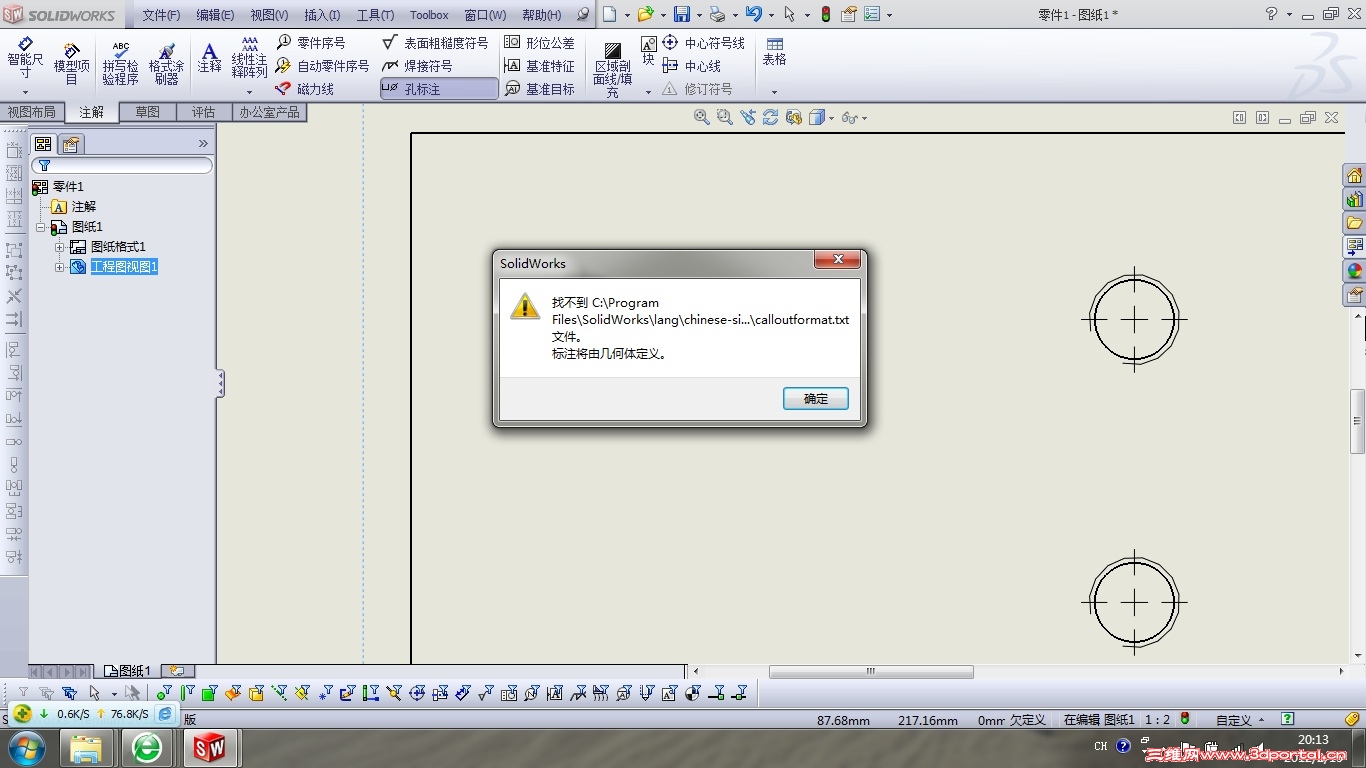Open the 工具(T) menu
Image resolution: width=1366 pixels, height=768 pixels.
pos(375,15)
